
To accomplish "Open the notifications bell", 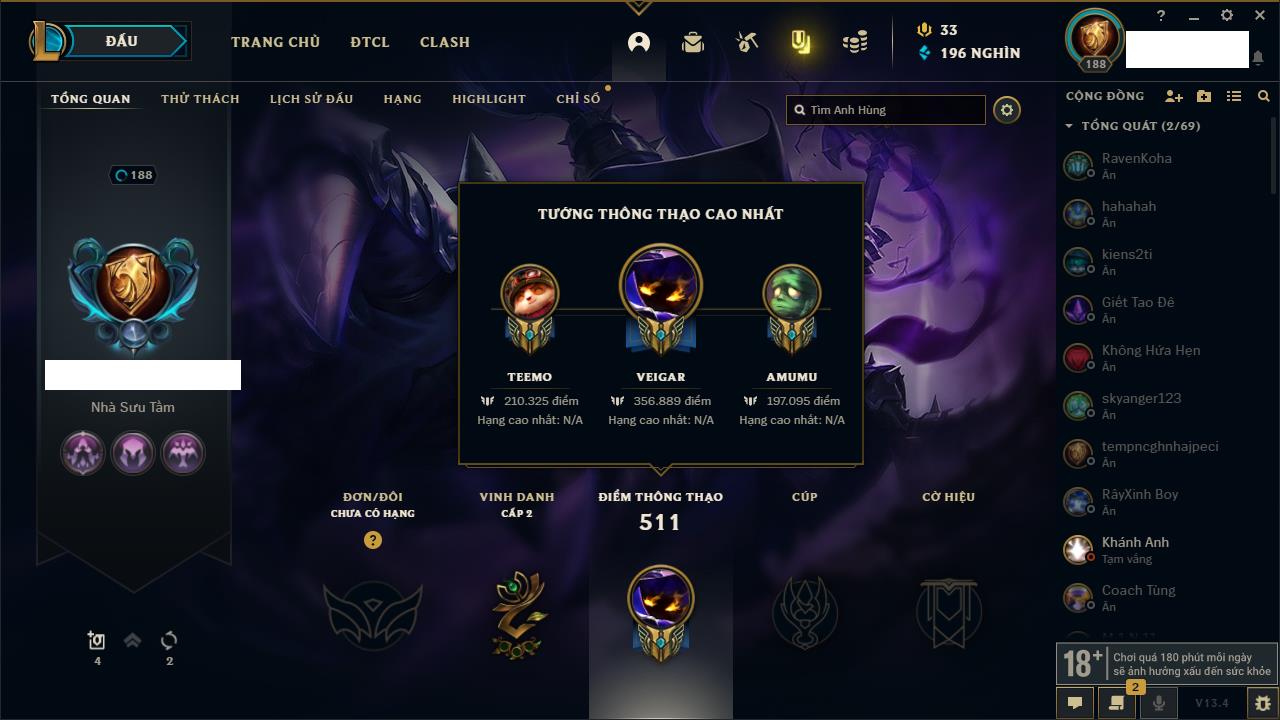I will tap(1258, 58).
